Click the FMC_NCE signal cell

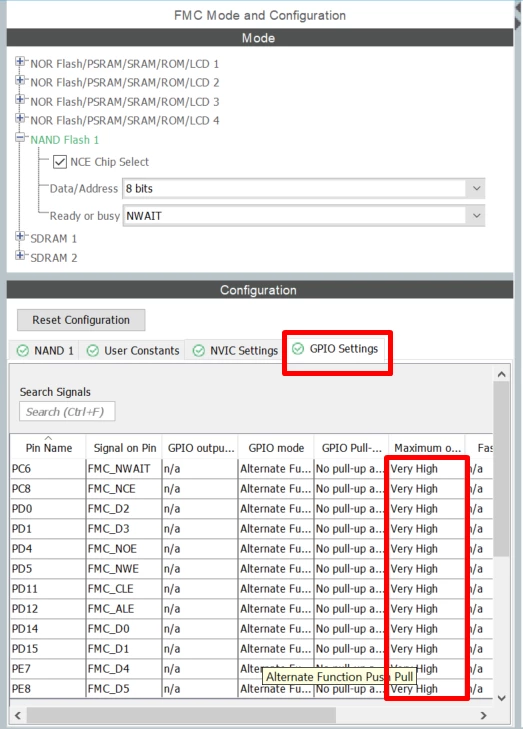[x=125, y=489]
